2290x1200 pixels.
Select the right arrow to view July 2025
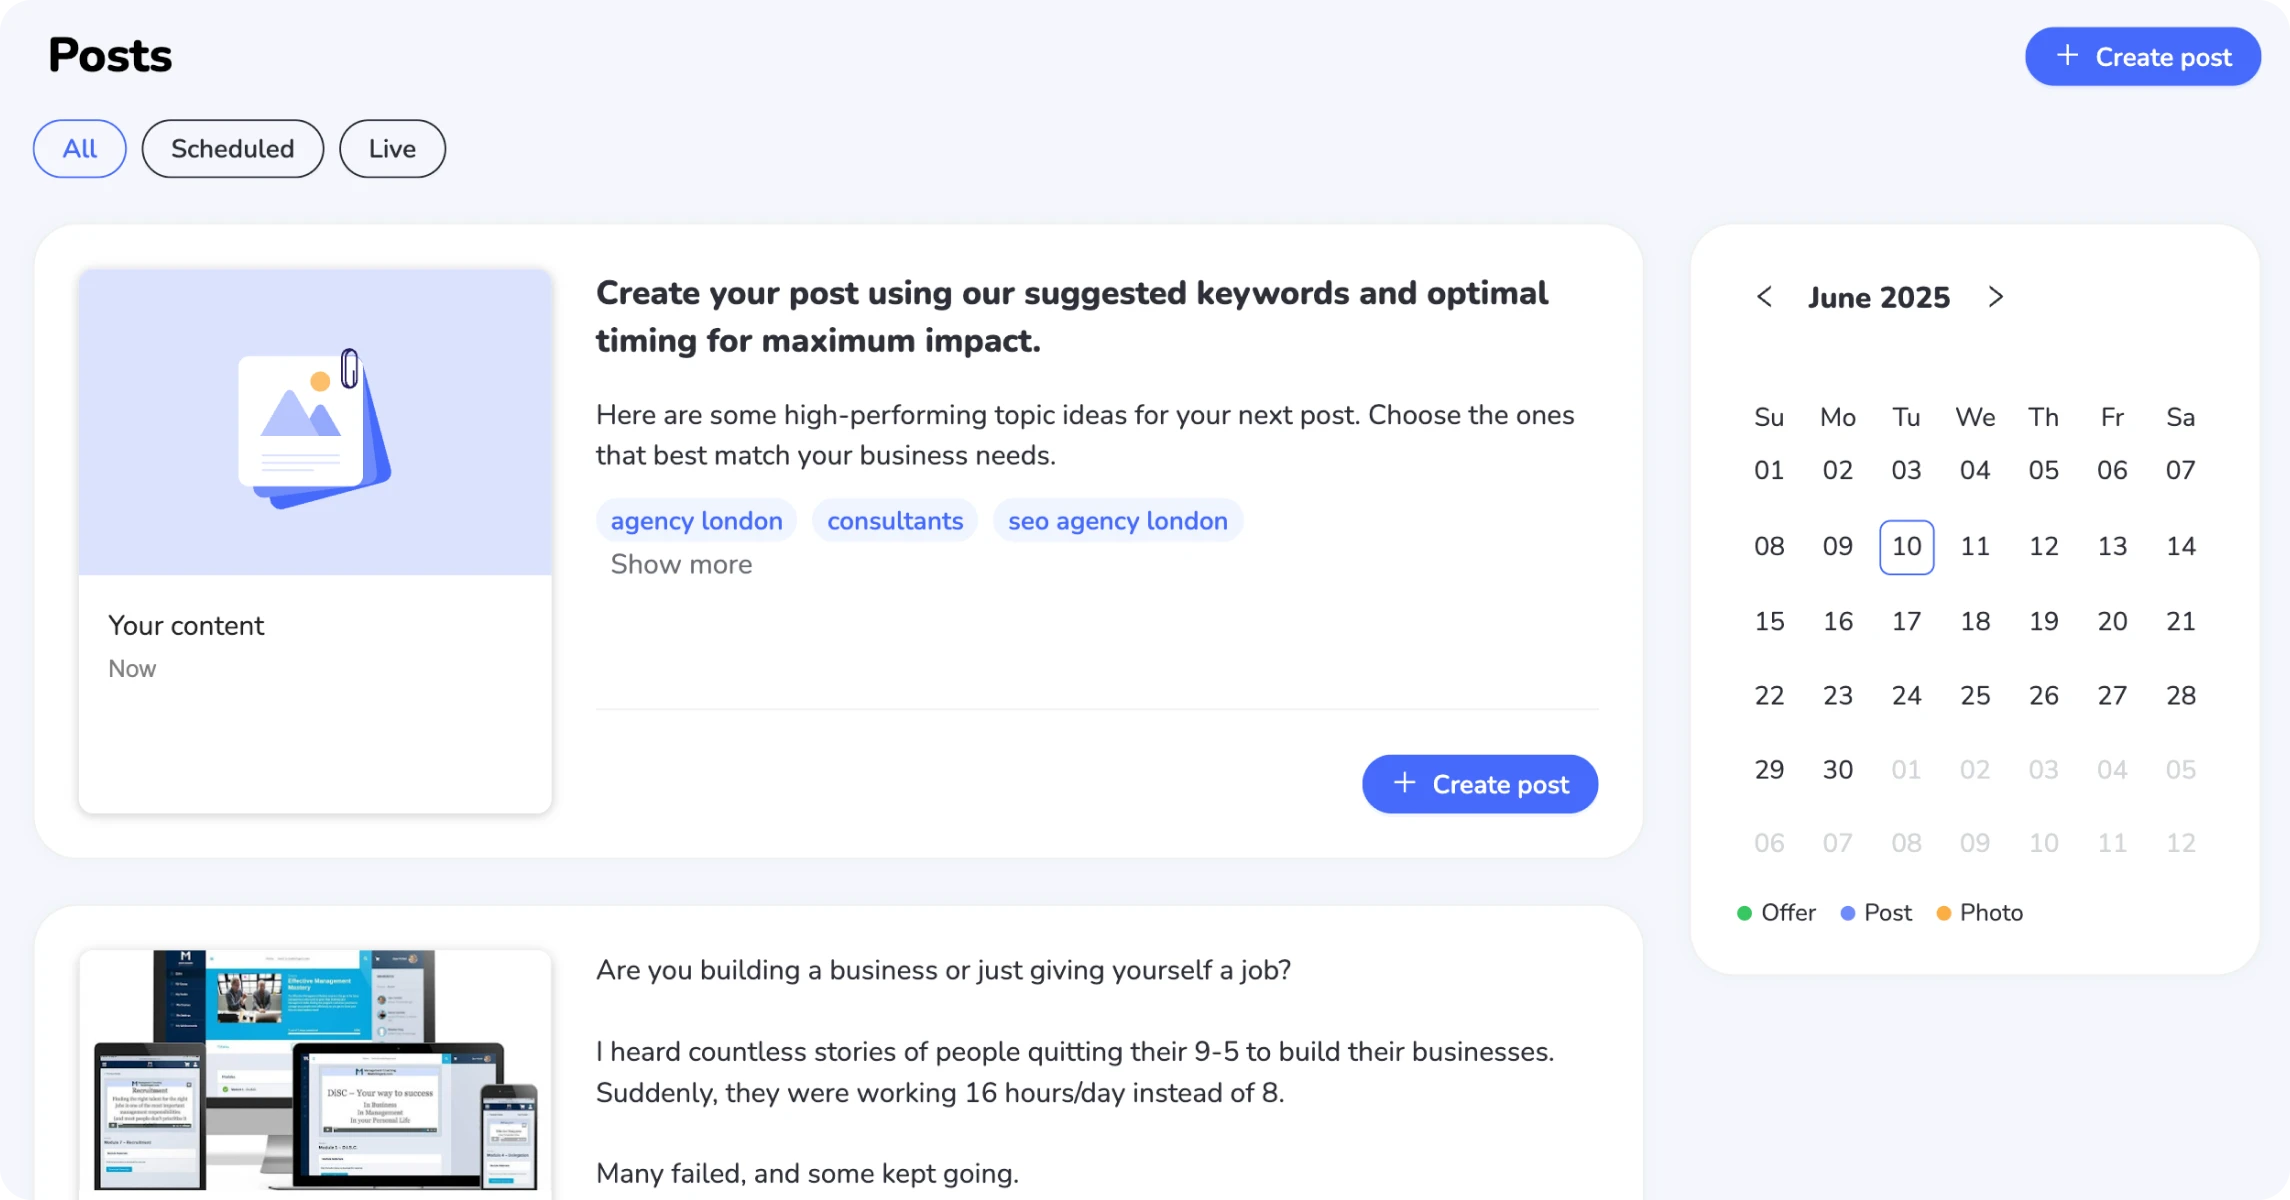pos(1996,297)
